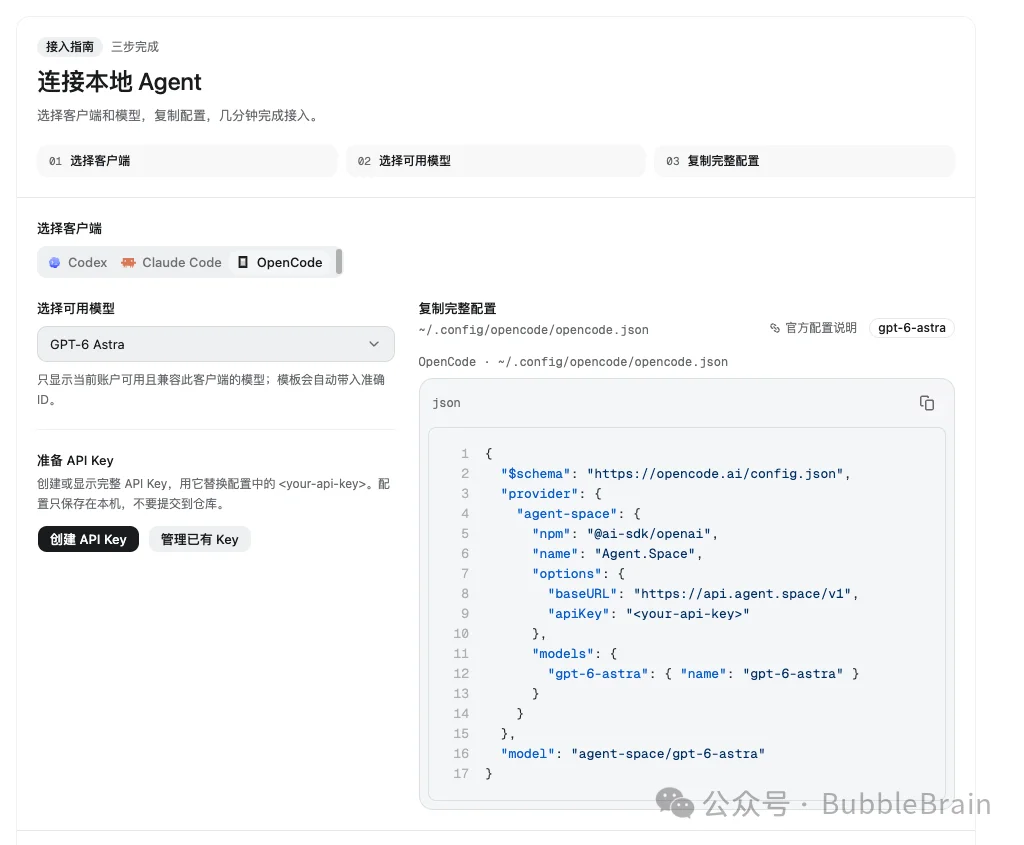This screenshot has height=845, width=1024.
Task: Click the 三步完成 label
Action: point(135,46)
